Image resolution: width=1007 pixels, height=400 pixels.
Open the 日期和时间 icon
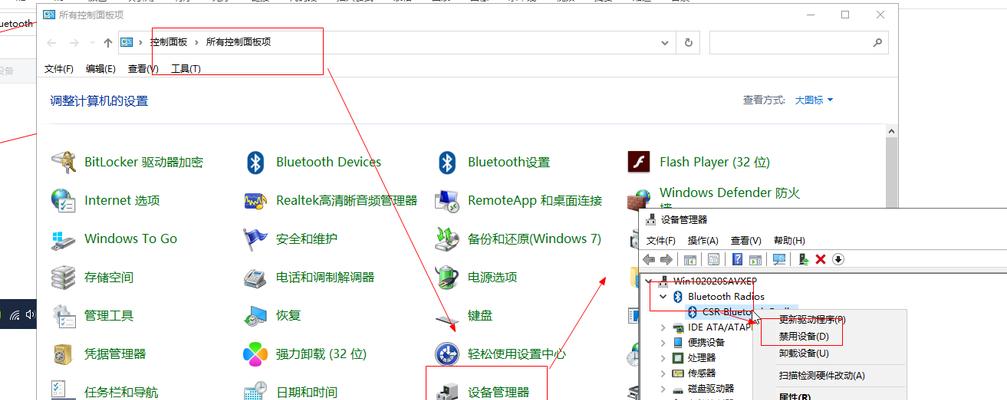pos(256,390)
